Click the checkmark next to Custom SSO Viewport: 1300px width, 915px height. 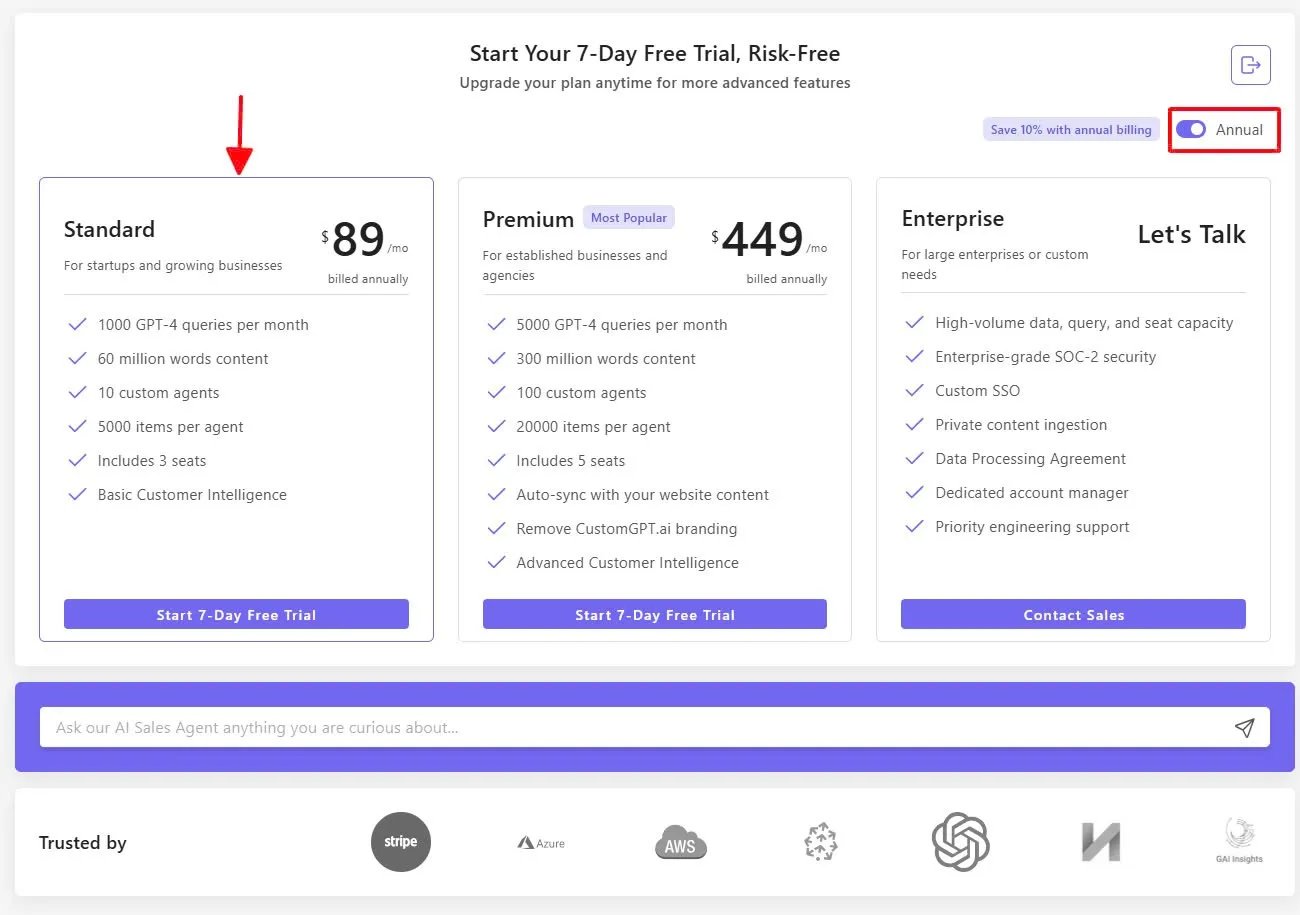[914, 391]
